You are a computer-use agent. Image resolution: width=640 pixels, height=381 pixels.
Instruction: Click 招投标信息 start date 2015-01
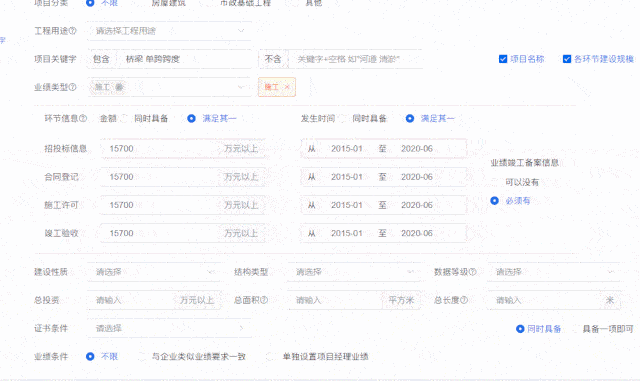point(347,148)
